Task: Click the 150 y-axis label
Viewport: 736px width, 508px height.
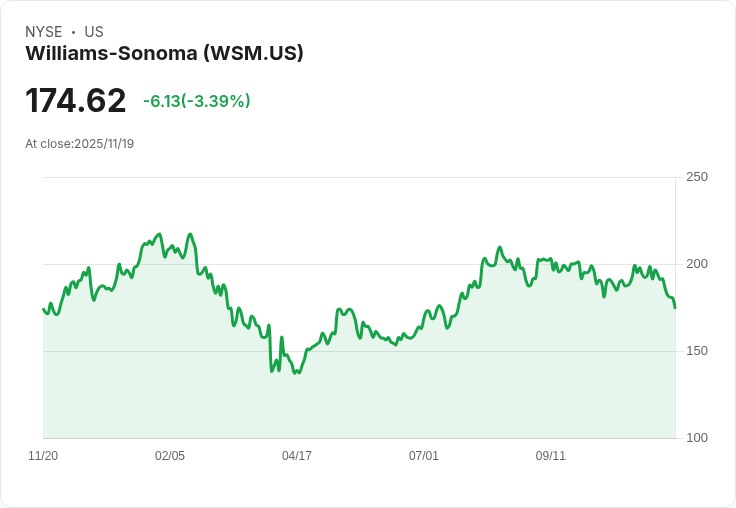Action: coord(697,351)
